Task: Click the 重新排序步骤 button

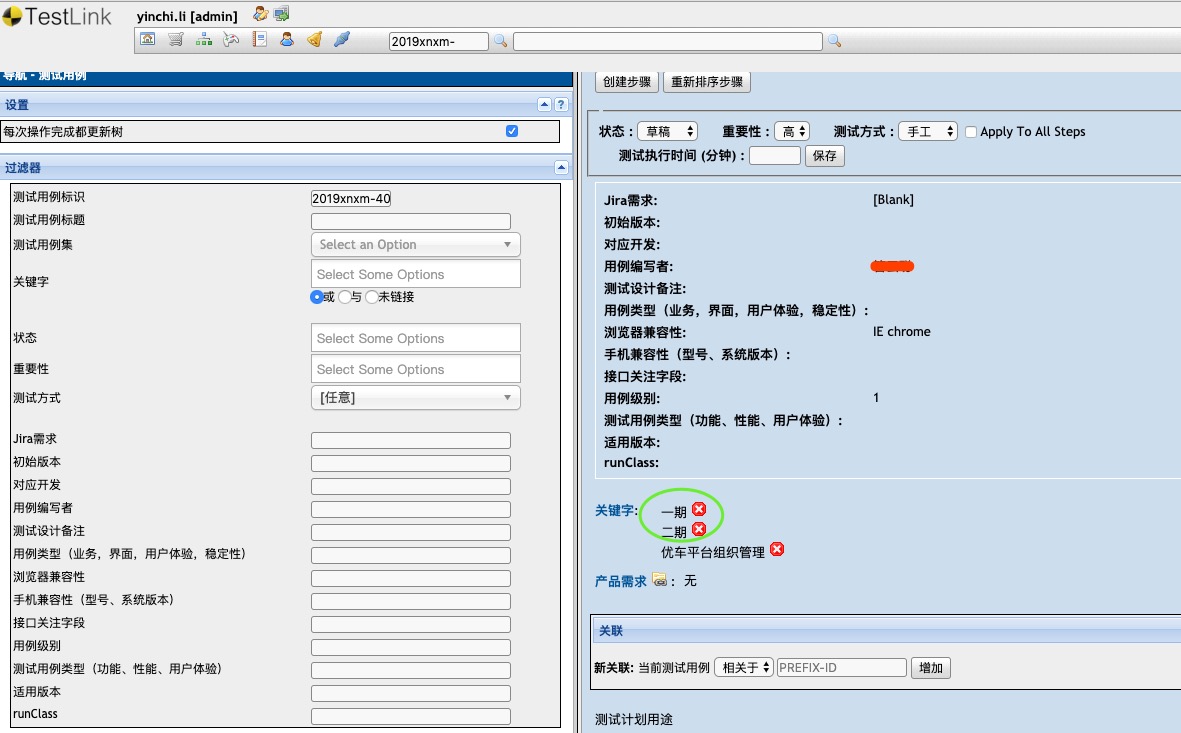Action: [x=706, y=81]
